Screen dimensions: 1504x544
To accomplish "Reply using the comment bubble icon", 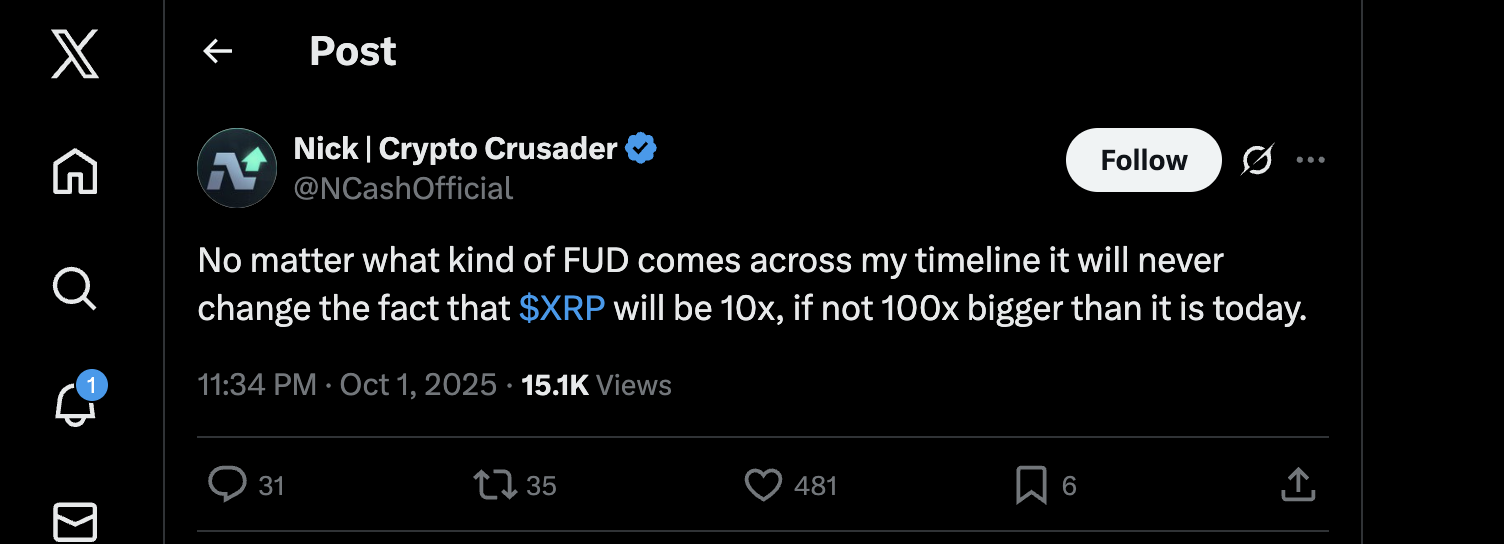I will (x=227, y=485).
